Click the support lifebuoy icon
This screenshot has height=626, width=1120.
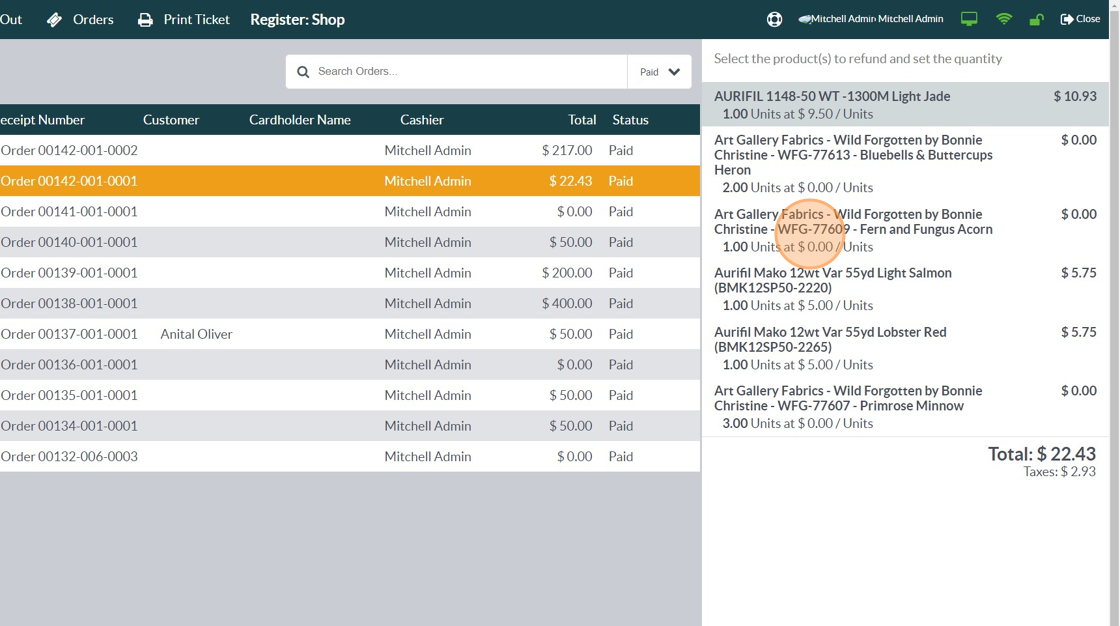tap(774, 19)
